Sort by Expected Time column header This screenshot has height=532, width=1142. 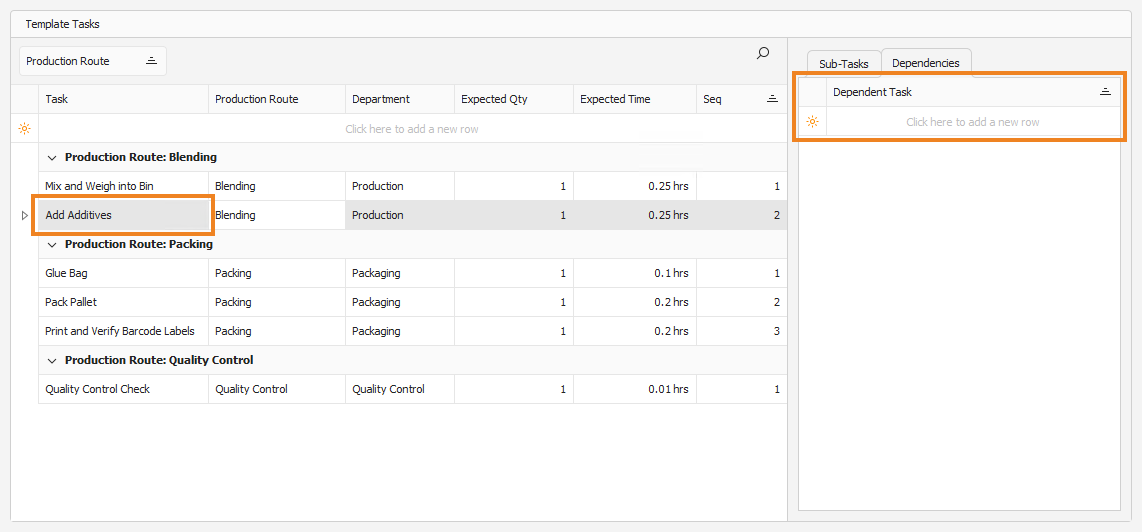(x=635, y=99)
